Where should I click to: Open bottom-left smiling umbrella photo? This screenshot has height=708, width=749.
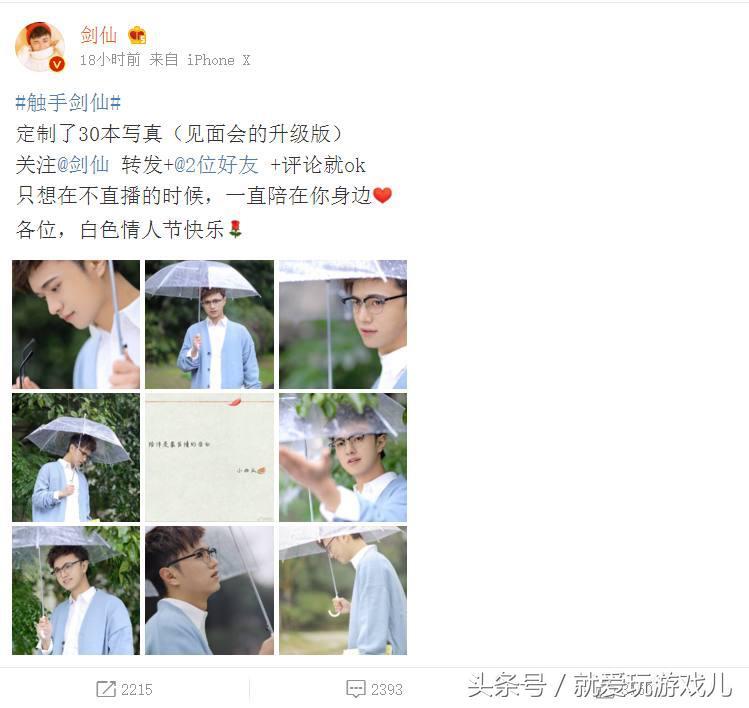pos(76,590)
